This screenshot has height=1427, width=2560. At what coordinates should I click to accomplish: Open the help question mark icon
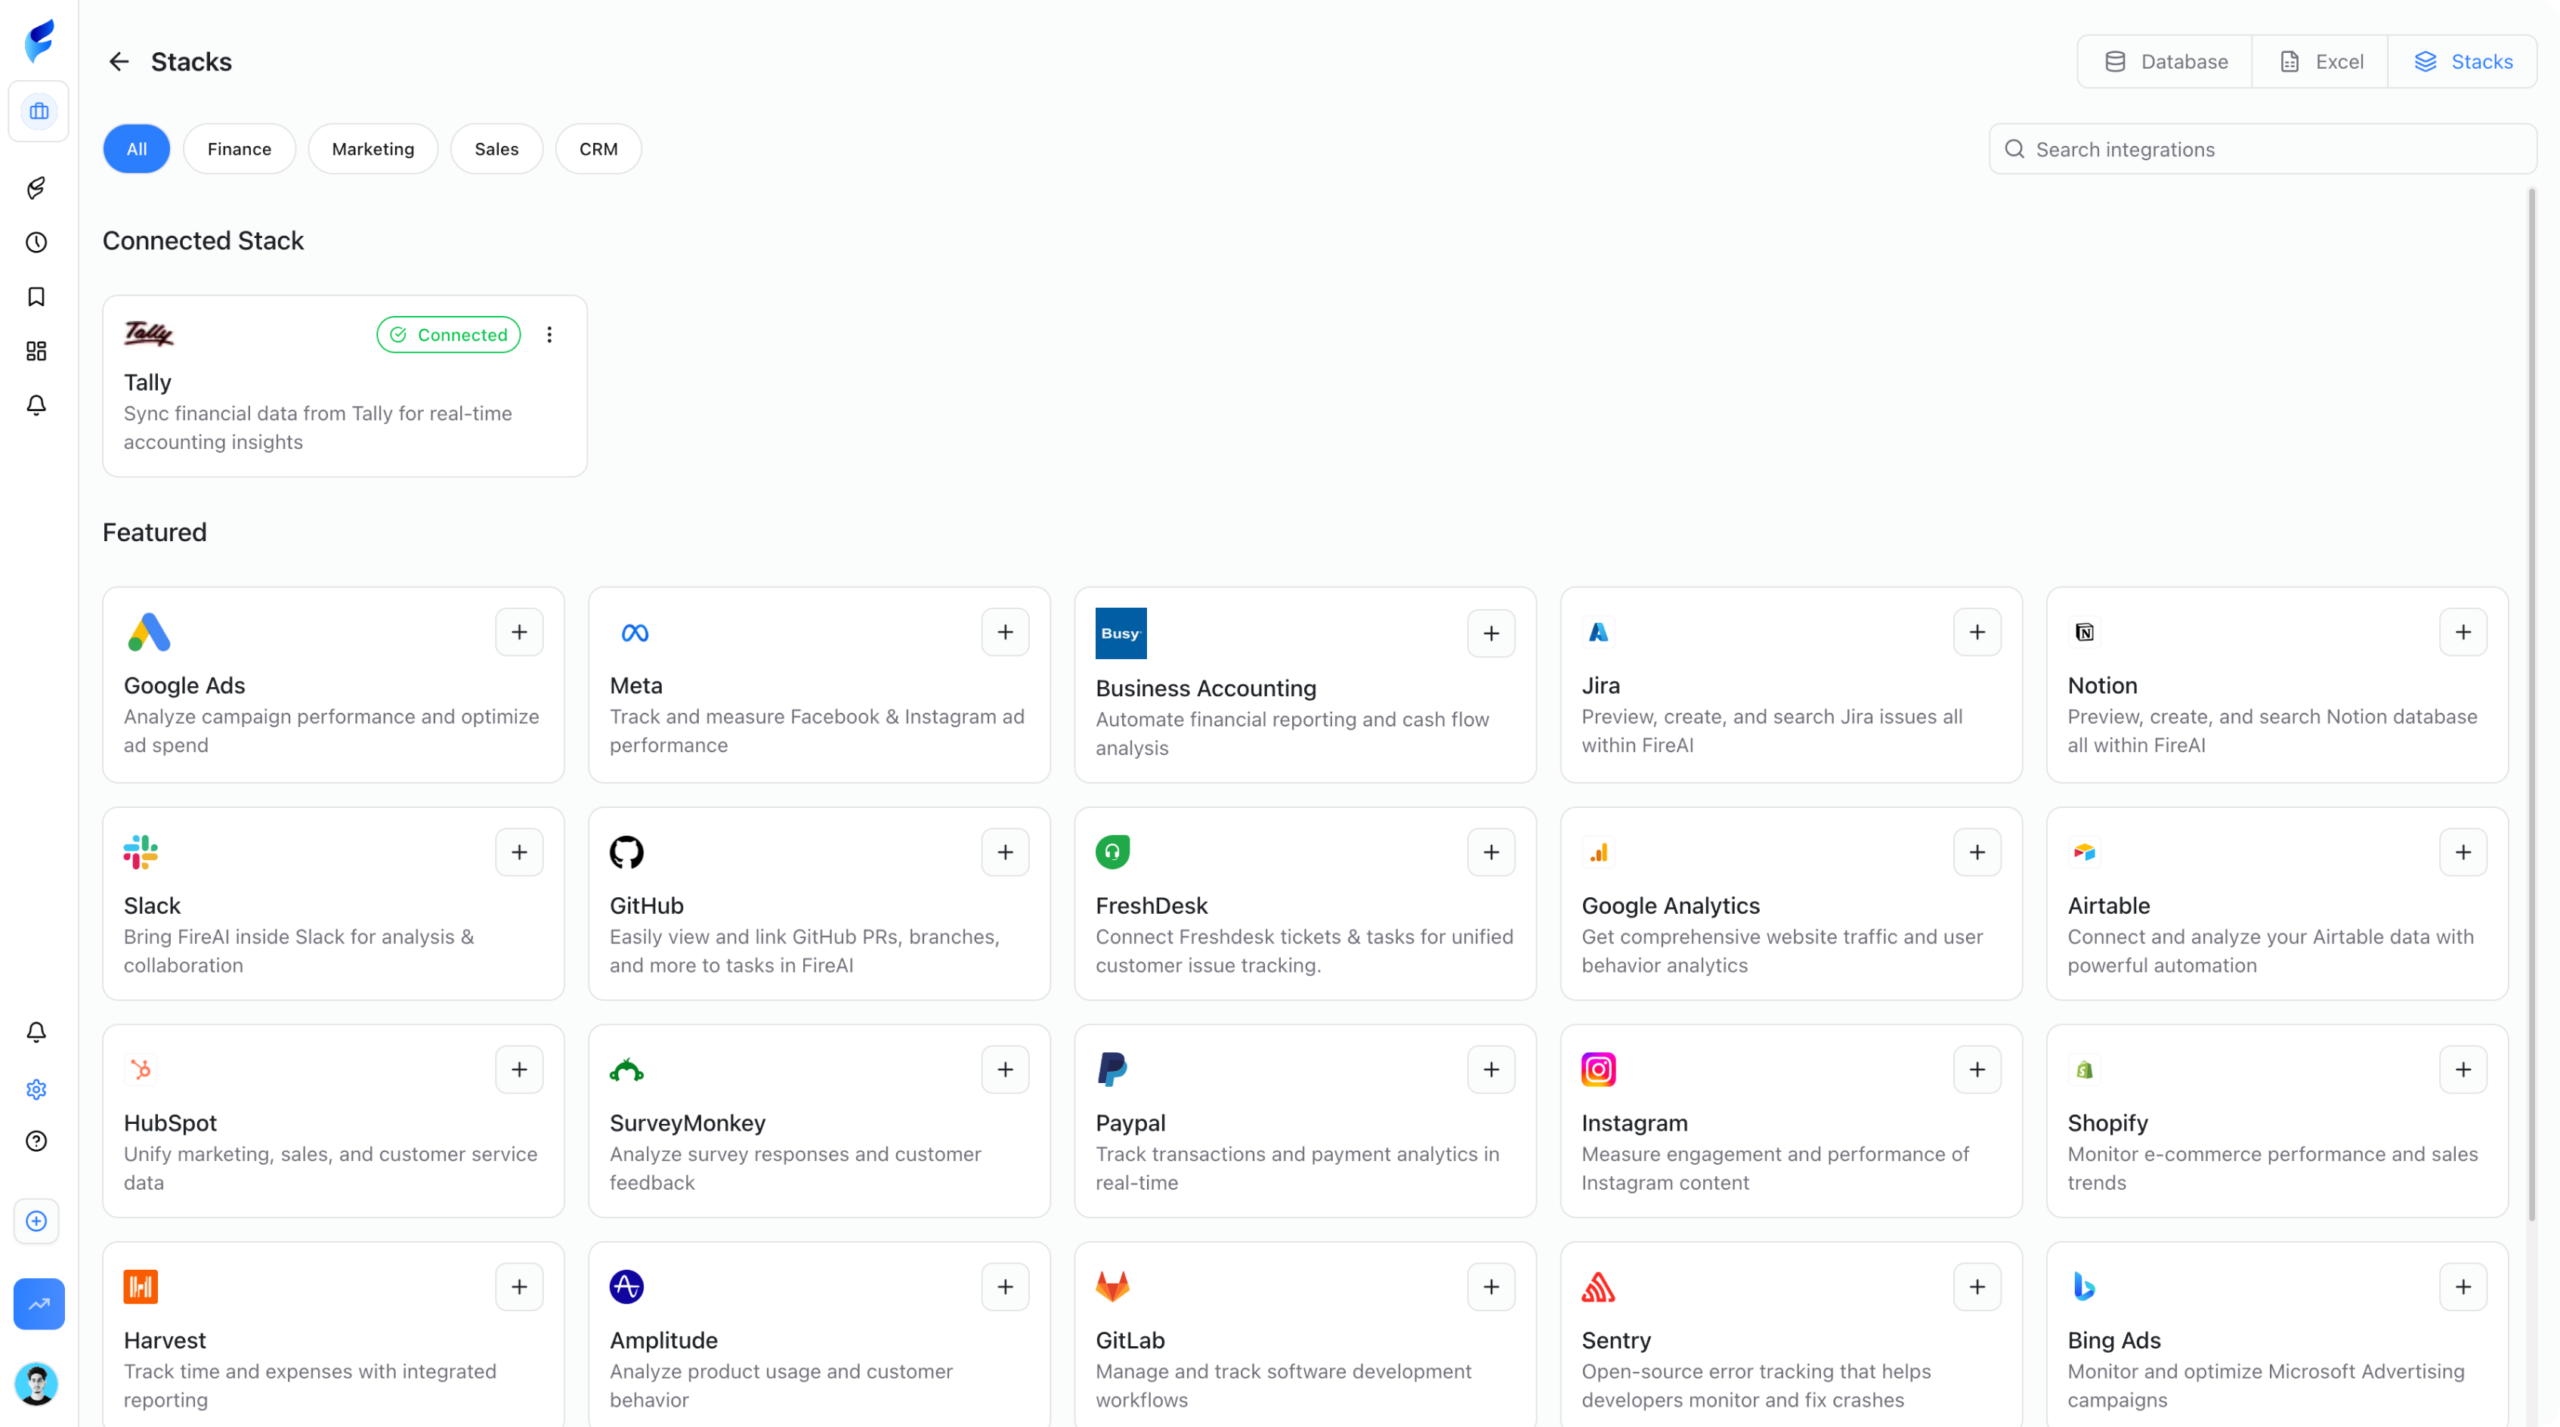37,1141
